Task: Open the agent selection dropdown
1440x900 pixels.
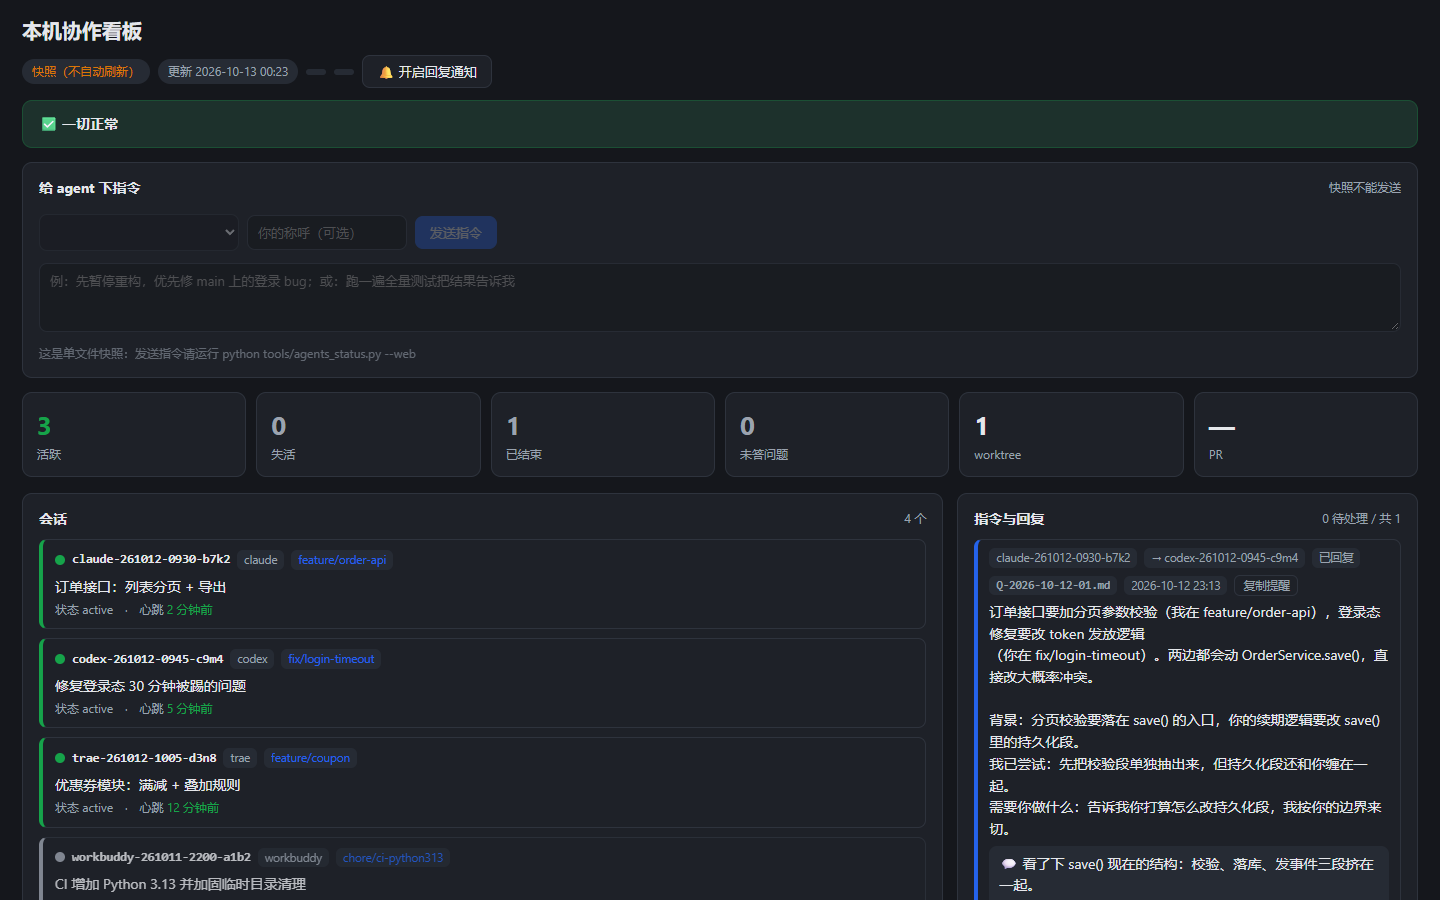Action: tap(139, 233)
